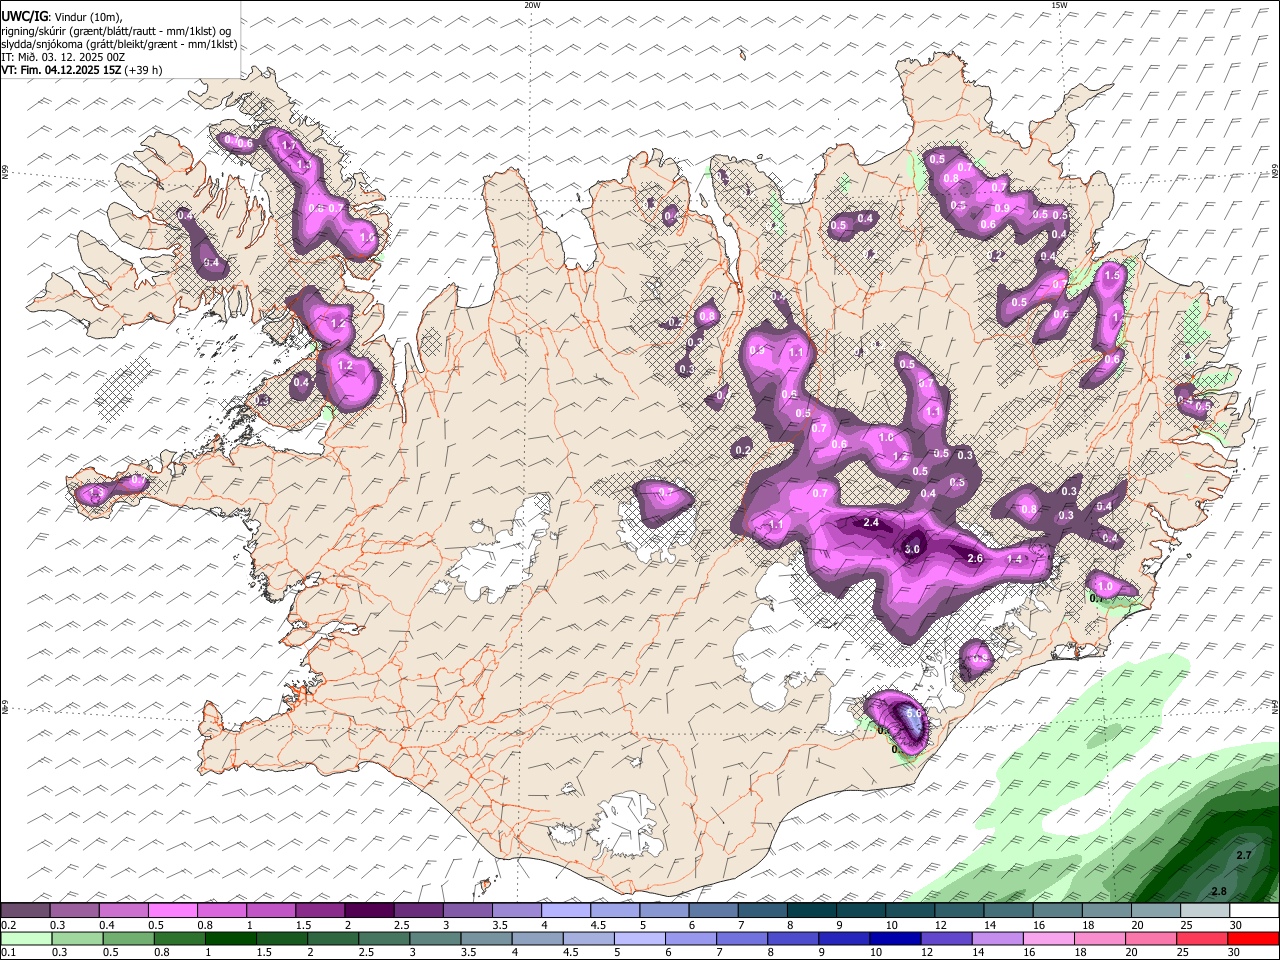Click the '3.0' snowfall maximum value on map

tap(912, 549)
